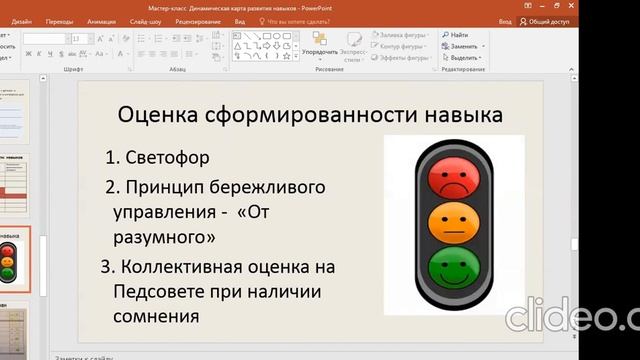
Task: Expand the full shapes gallery
Action: (x=296, y=56)
